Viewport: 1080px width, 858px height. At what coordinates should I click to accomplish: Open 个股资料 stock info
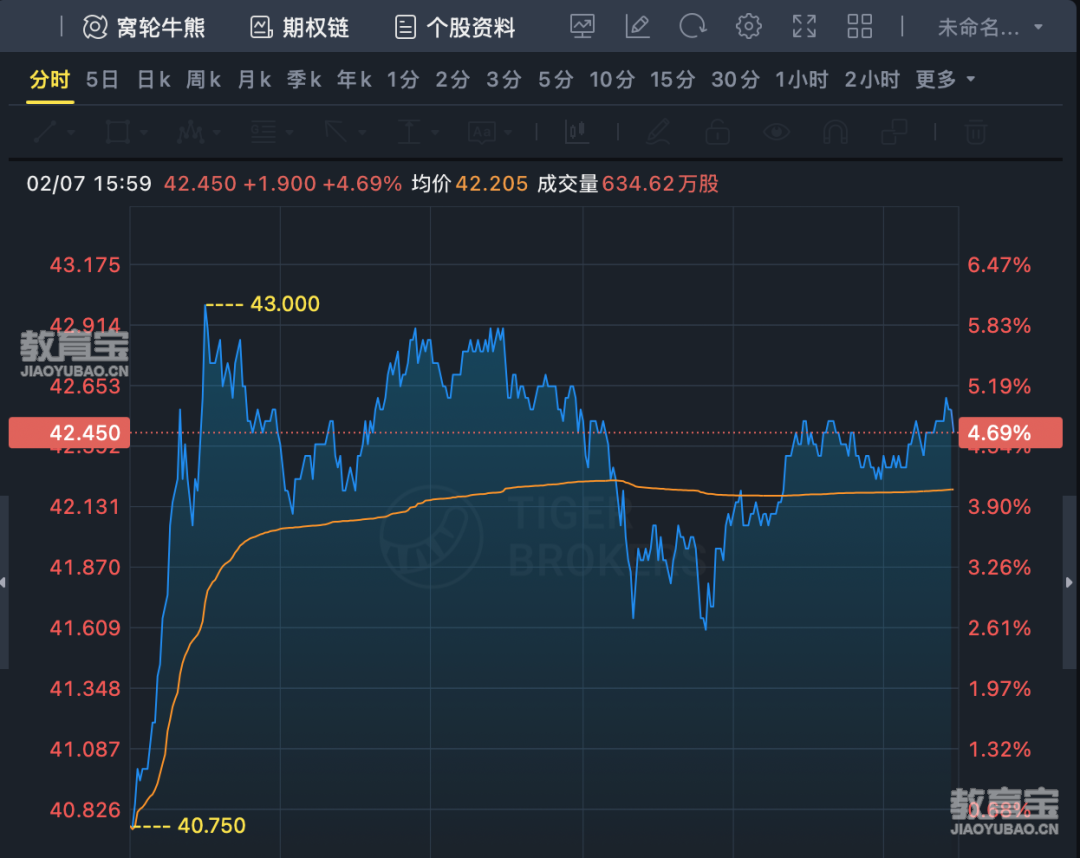455,28
